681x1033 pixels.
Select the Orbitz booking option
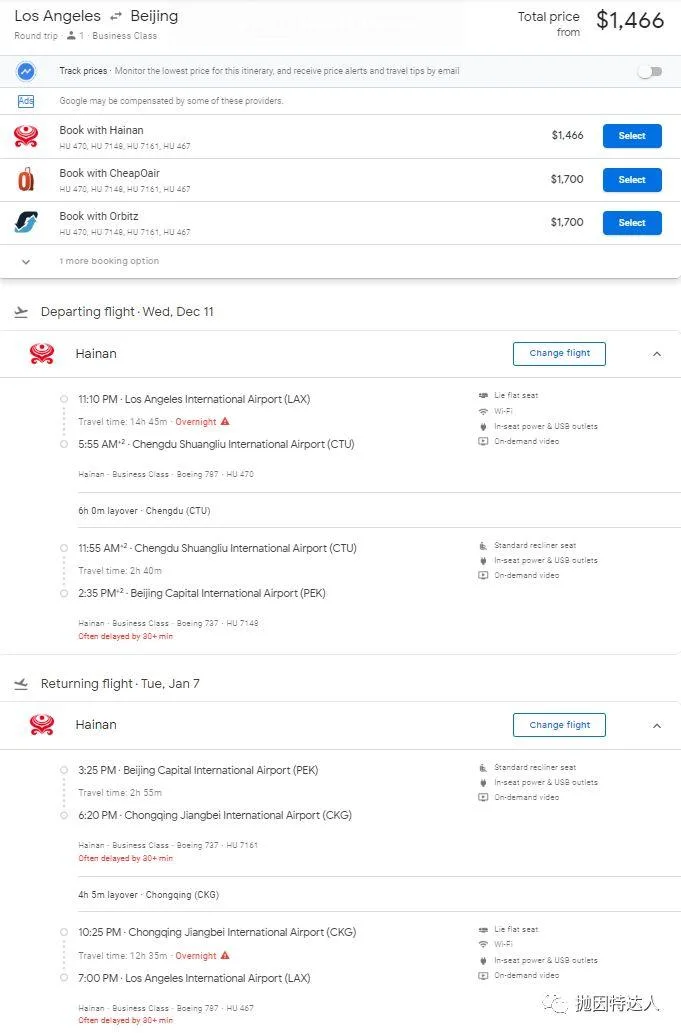pyautogui.click(x=632, y=223)
